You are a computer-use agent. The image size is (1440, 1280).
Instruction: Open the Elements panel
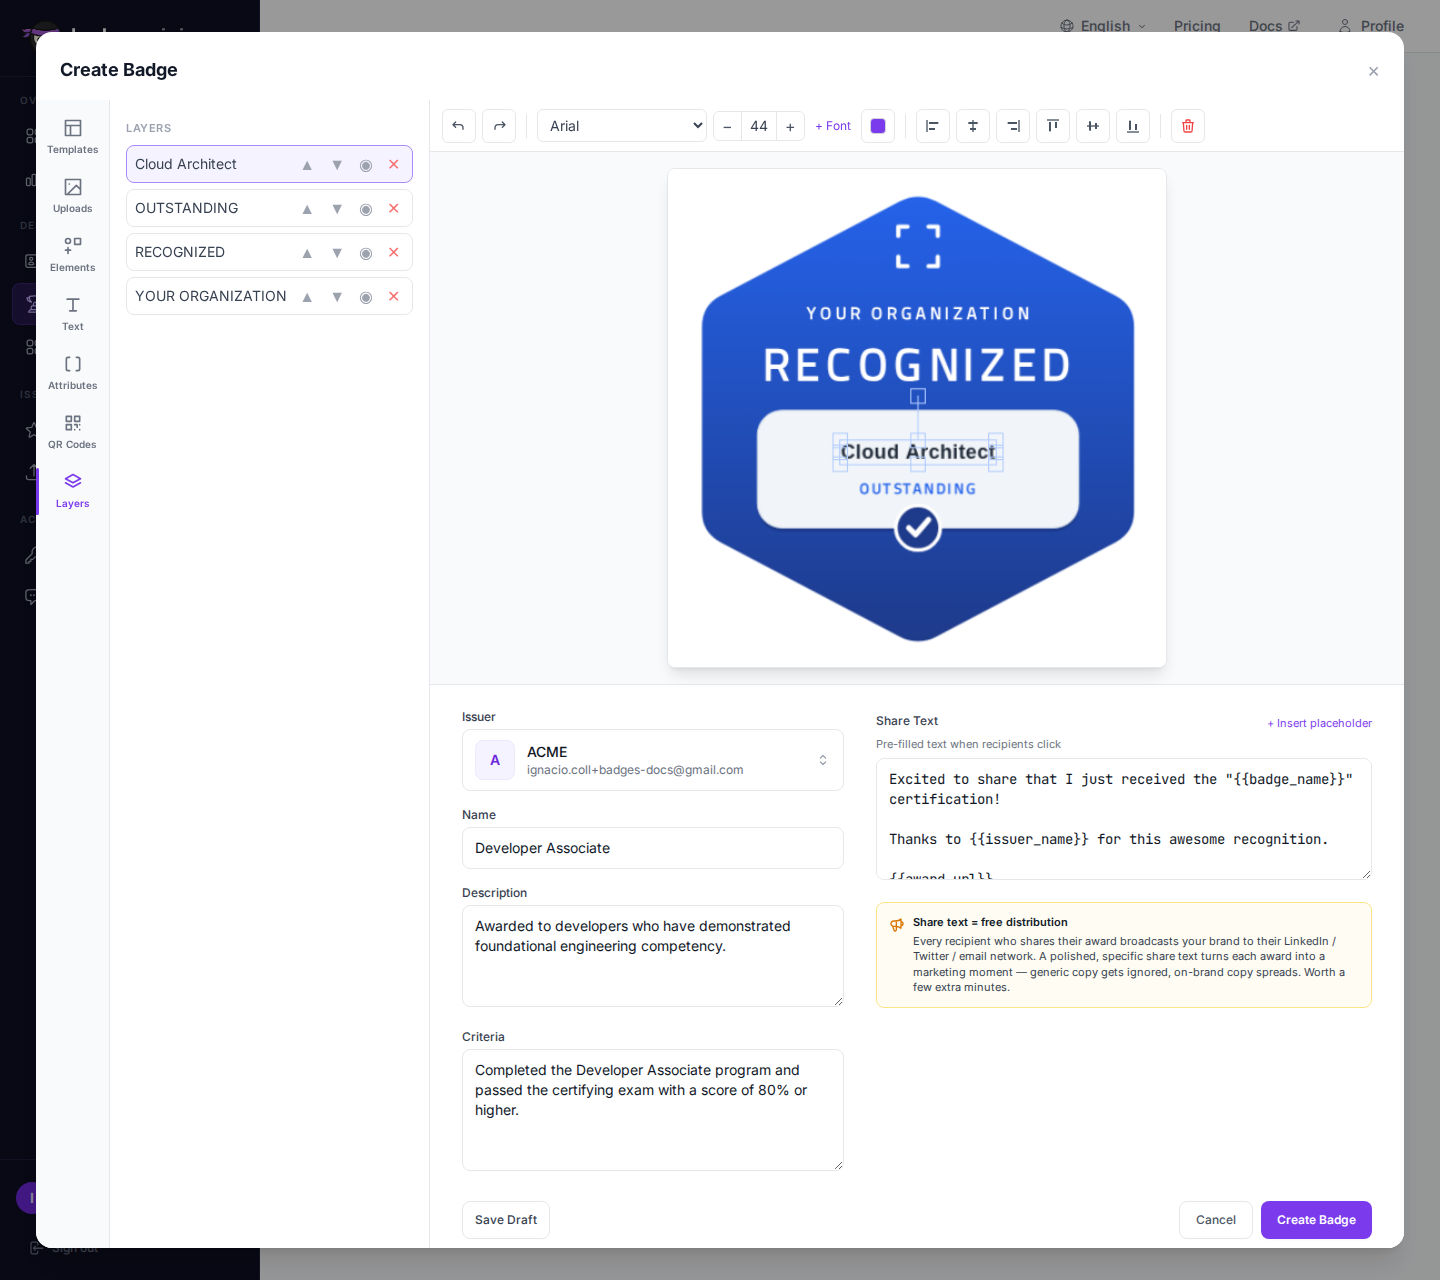point(73,255)
